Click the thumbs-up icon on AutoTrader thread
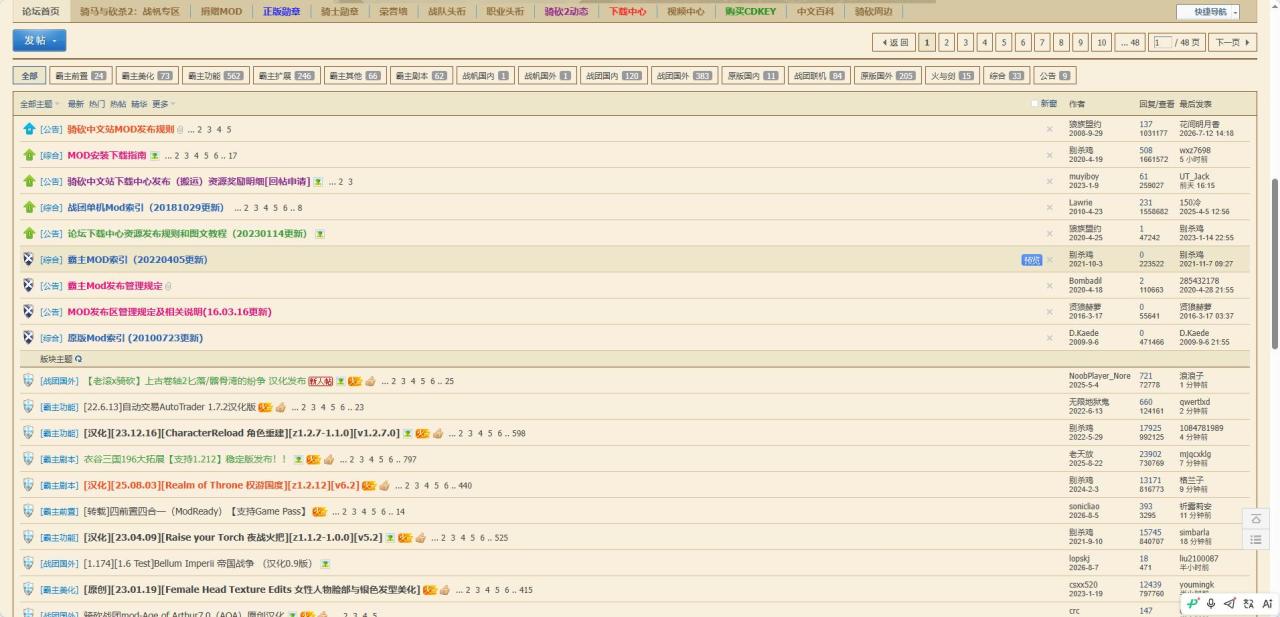Image resolution: width=1280 pixels, height=617 pixels. (280, 407)
